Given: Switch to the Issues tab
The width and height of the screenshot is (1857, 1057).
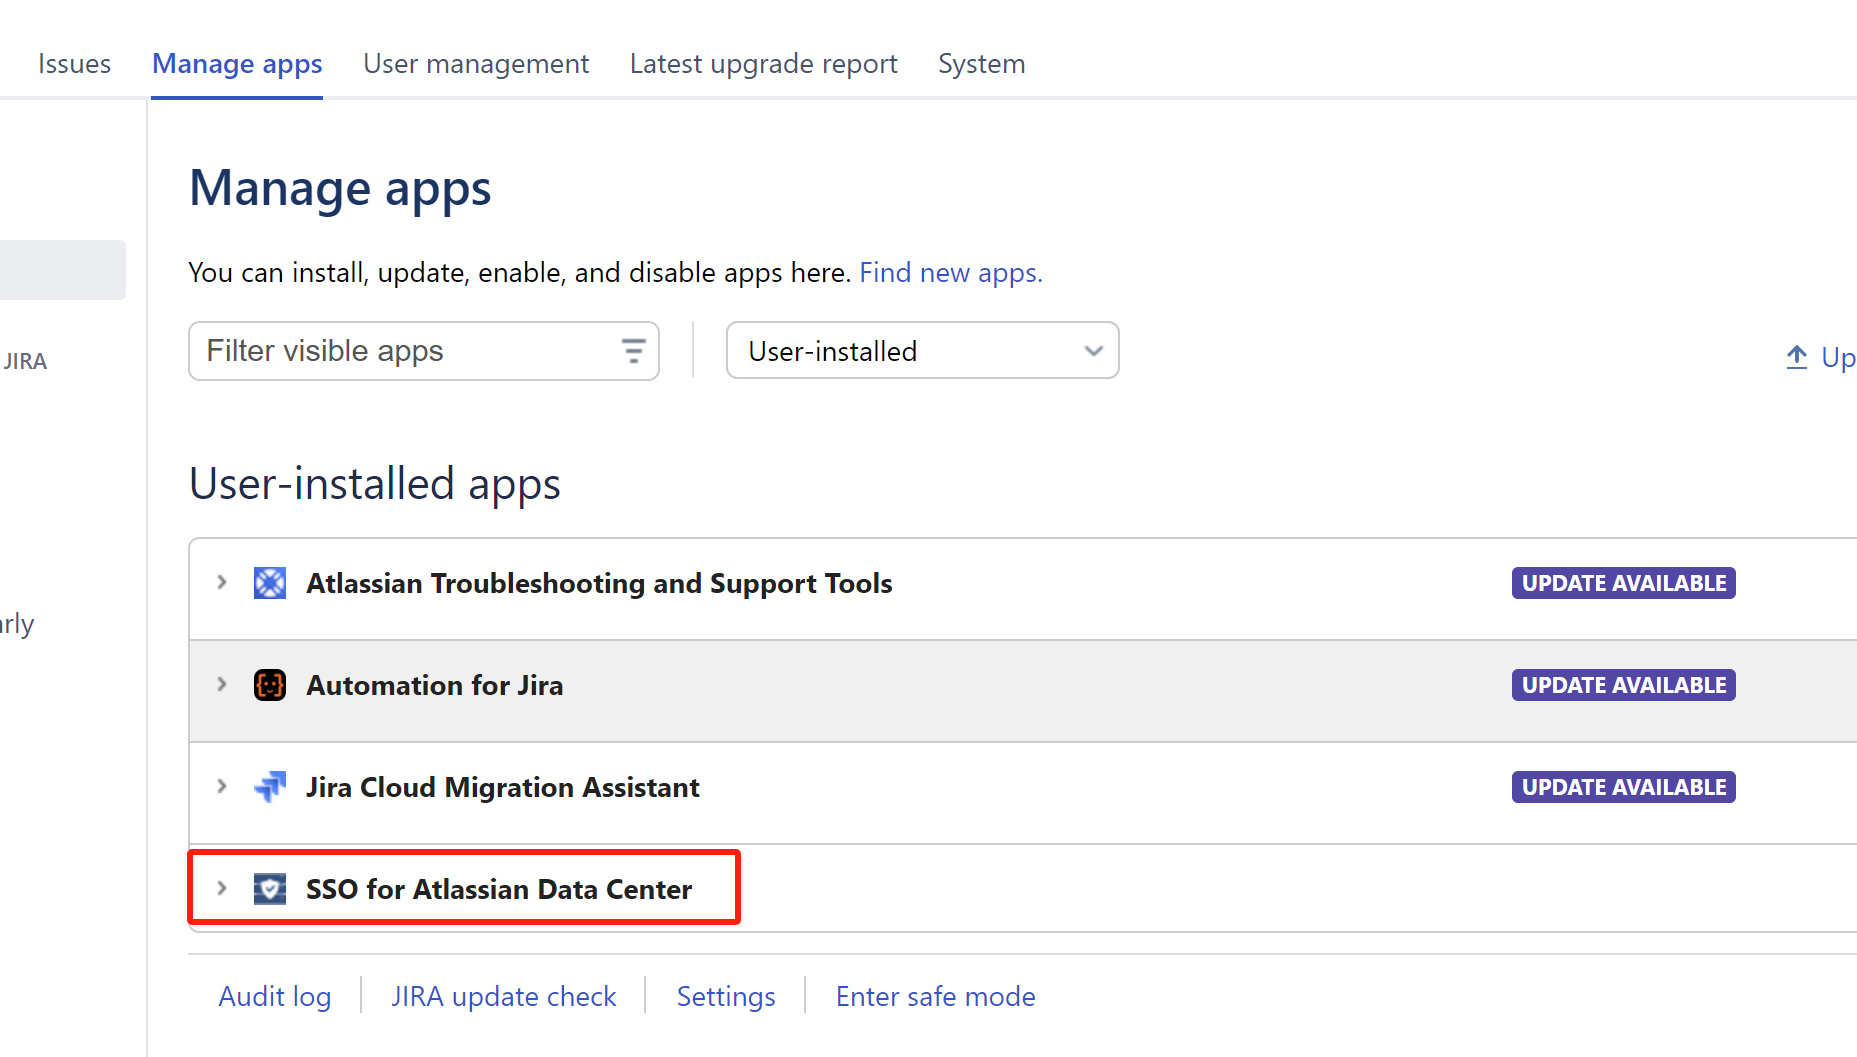Looking at the screenshot, I should click(74, 64).
